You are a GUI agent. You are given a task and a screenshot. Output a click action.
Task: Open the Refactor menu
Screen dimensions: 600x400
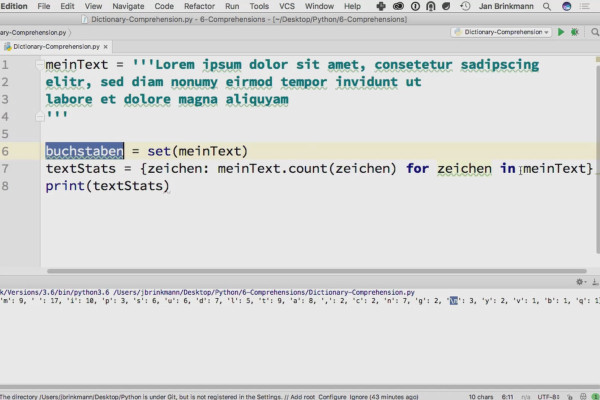(x=199, y=6)
